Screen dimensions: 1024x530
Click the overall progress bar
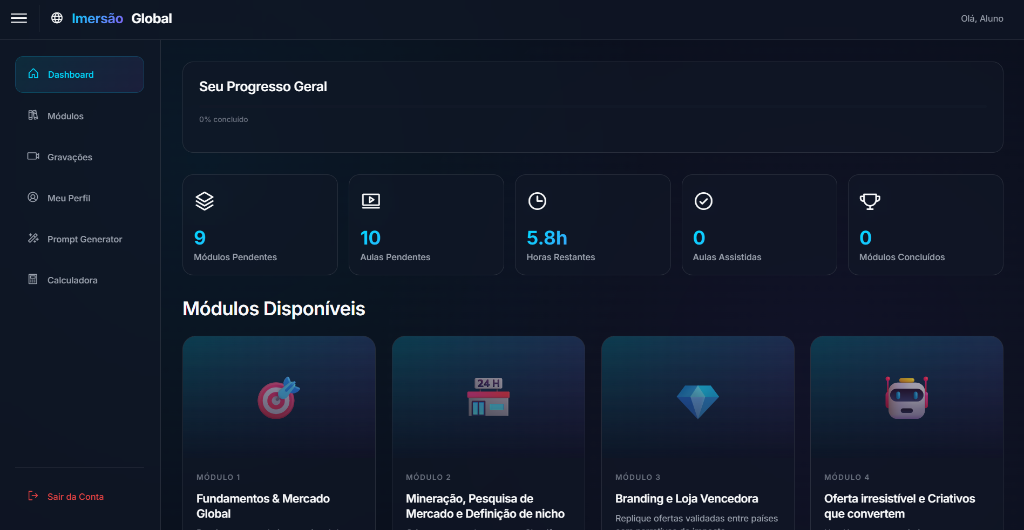click(593, 106)
